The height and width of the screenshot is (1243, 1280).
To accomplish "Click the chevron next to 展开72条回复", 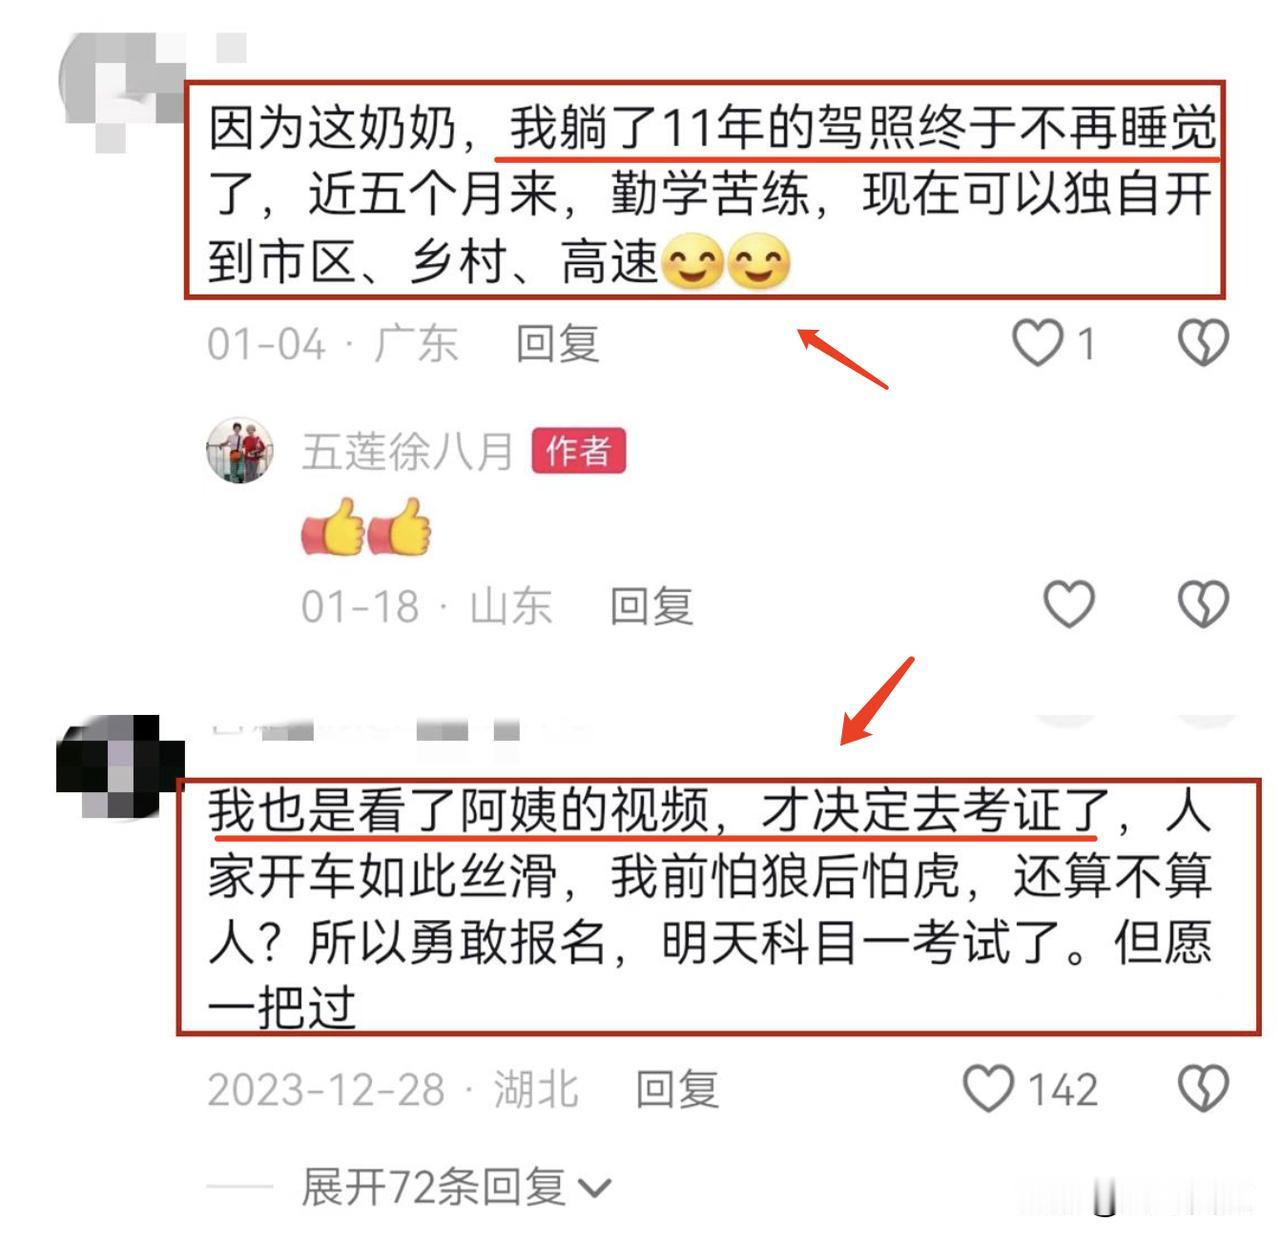I will tap(594, 1189).
